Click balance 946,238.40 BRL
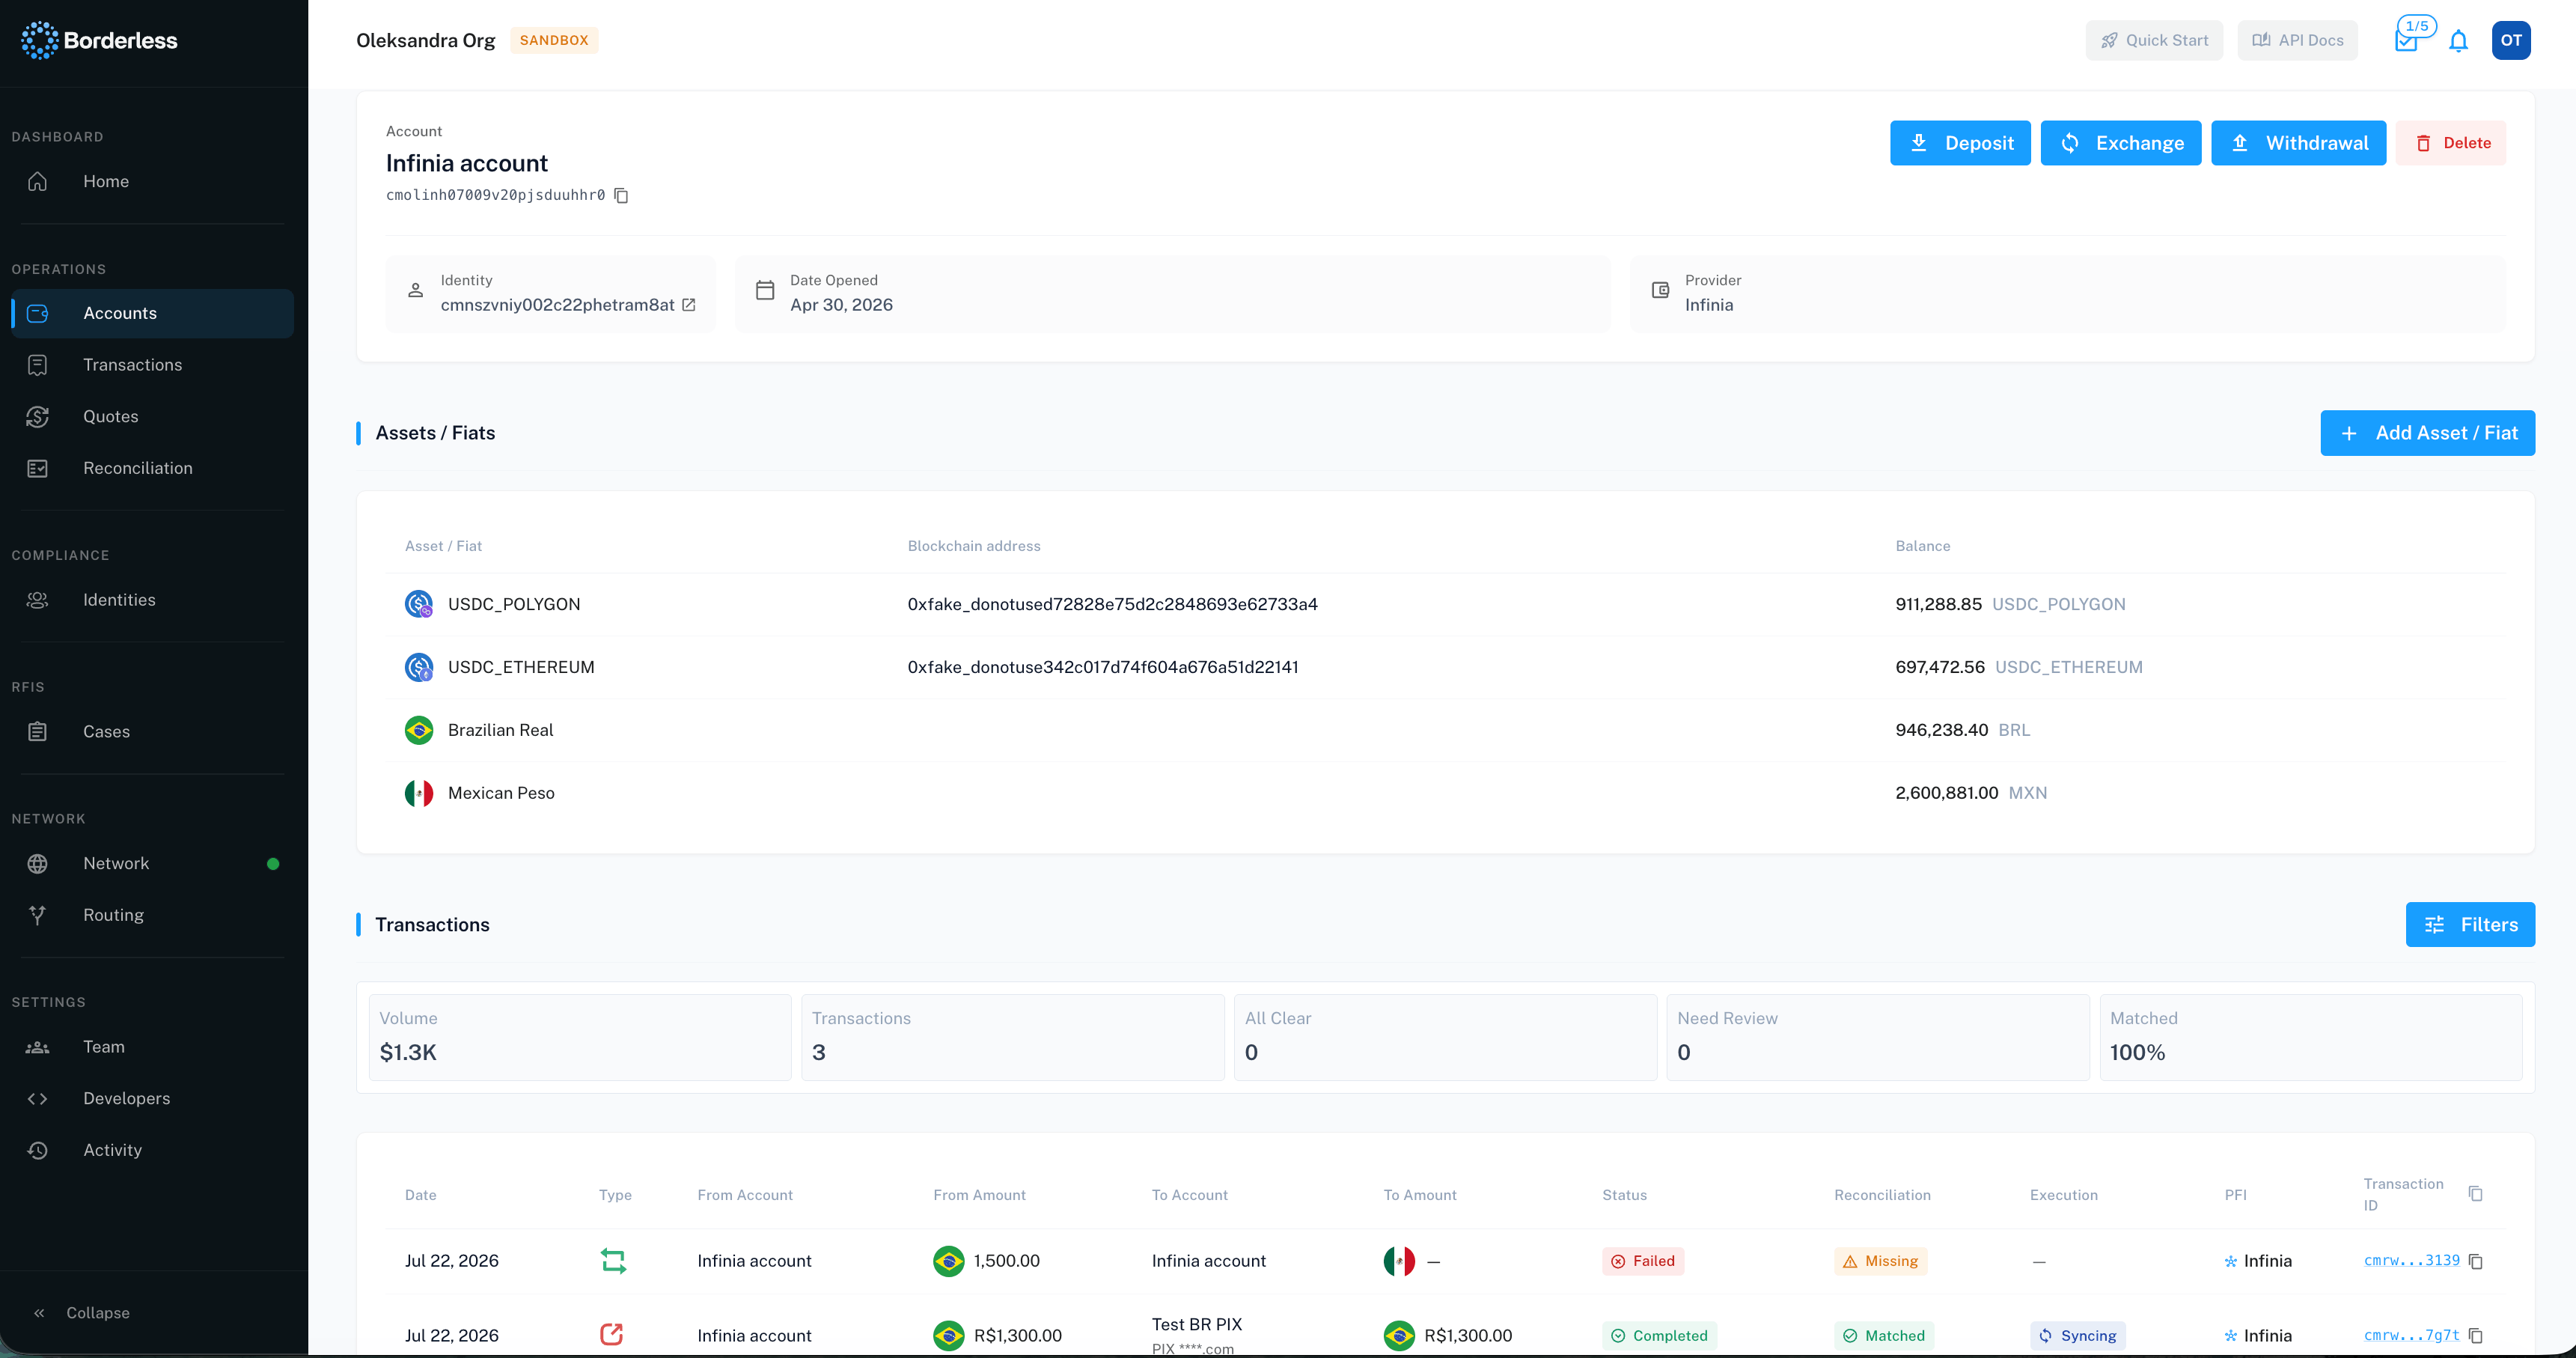 click(1962, 730)
